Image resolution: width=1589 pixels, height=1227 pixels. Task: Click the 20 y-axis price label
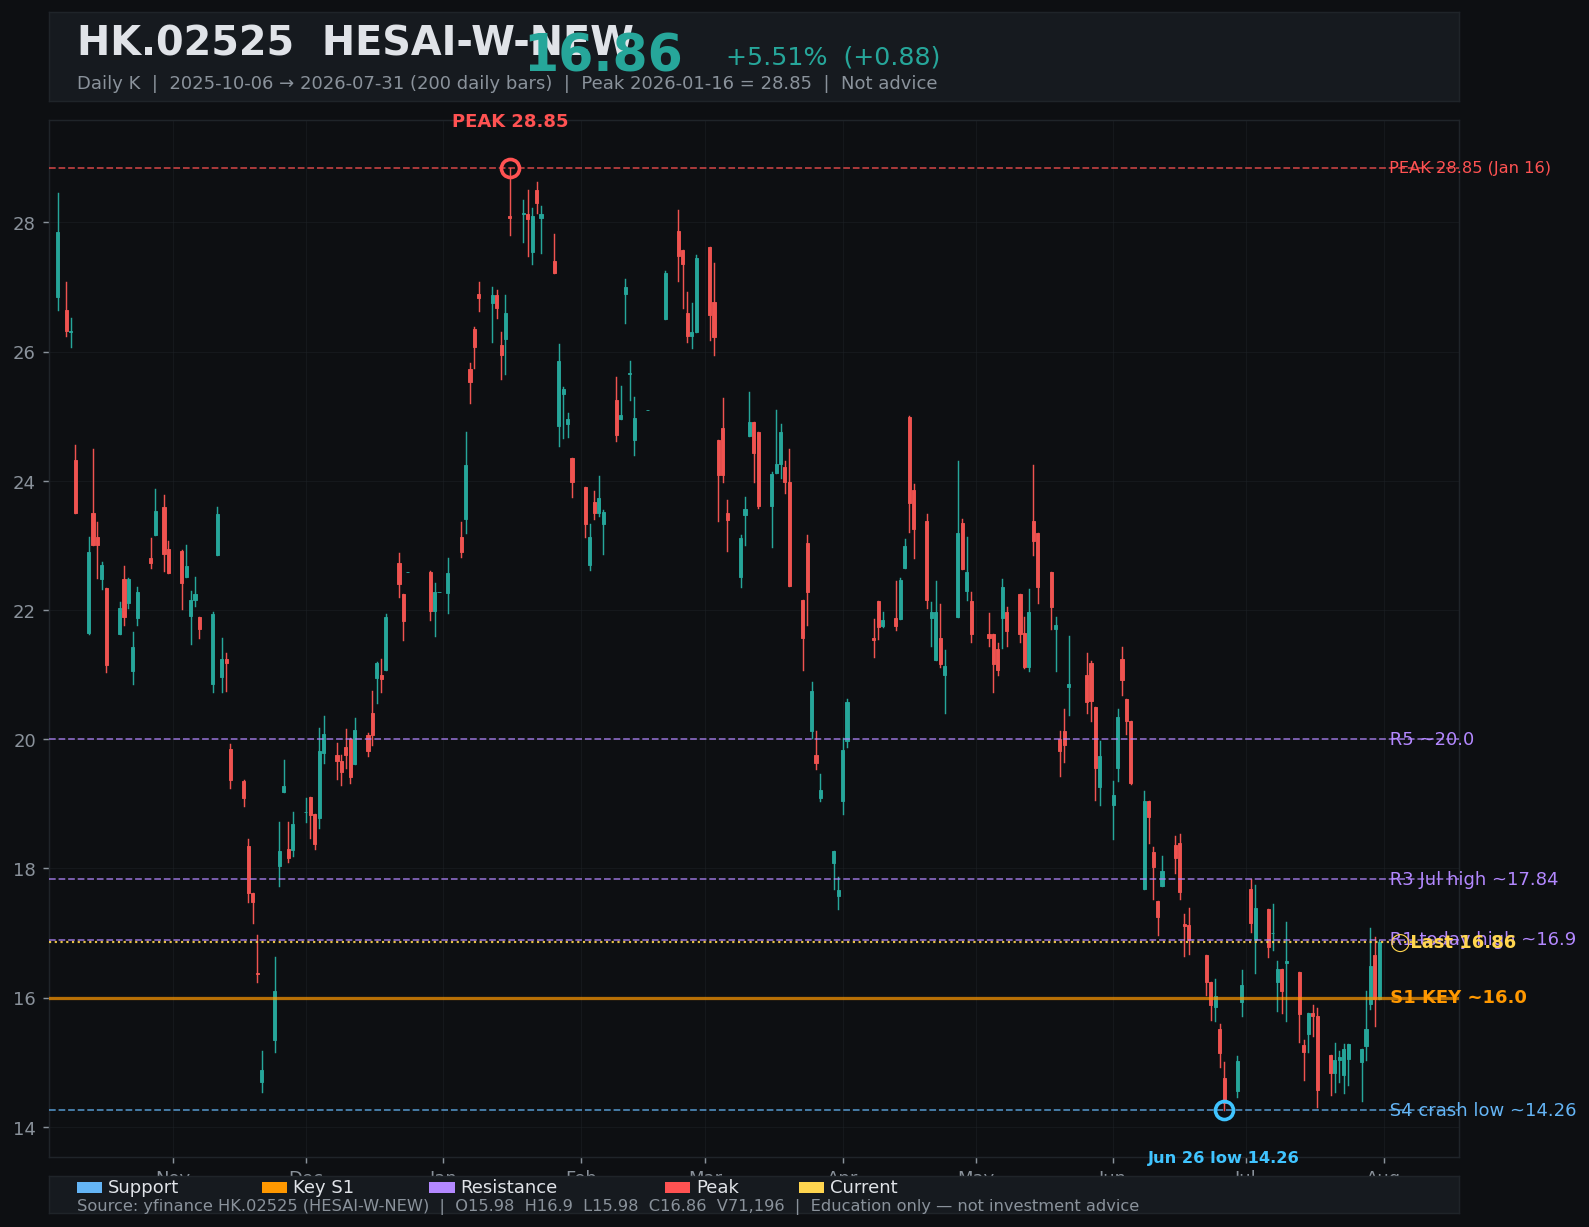coord(24,740)
